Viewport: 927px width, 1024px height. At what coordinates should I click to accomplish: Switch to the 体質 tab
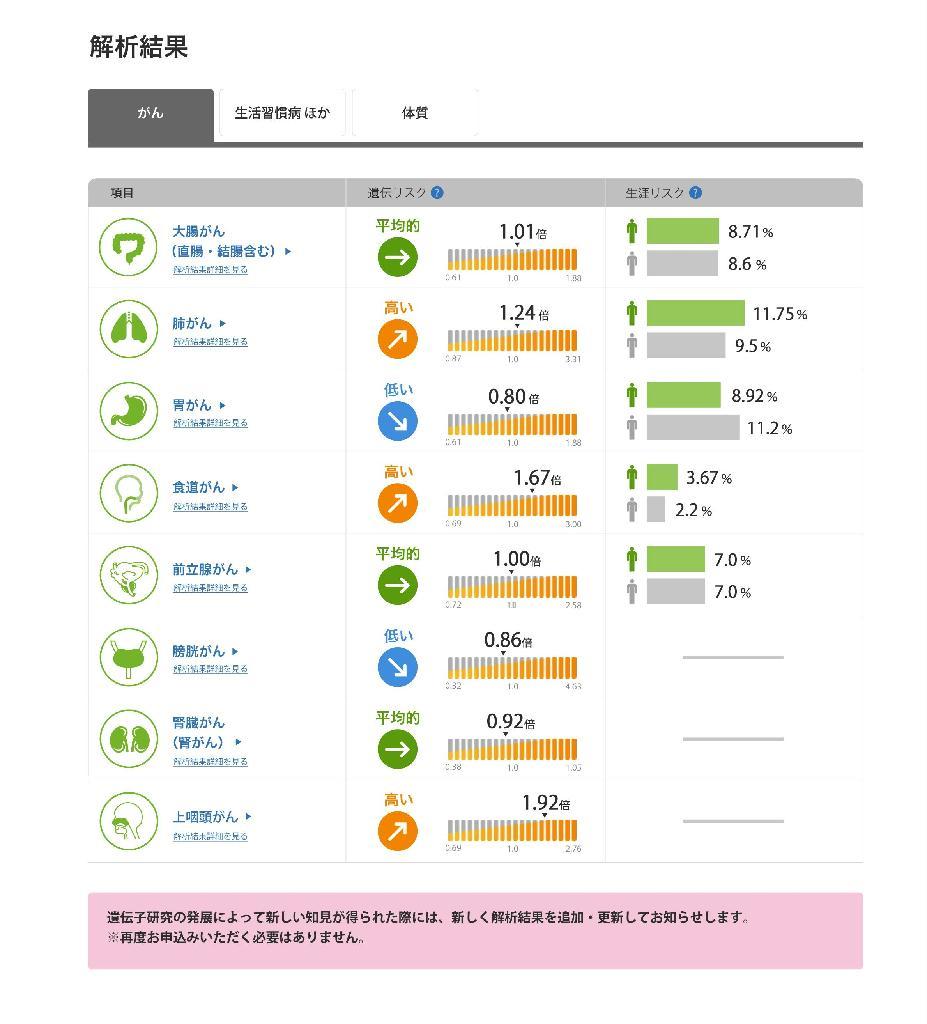coord(415,113)
